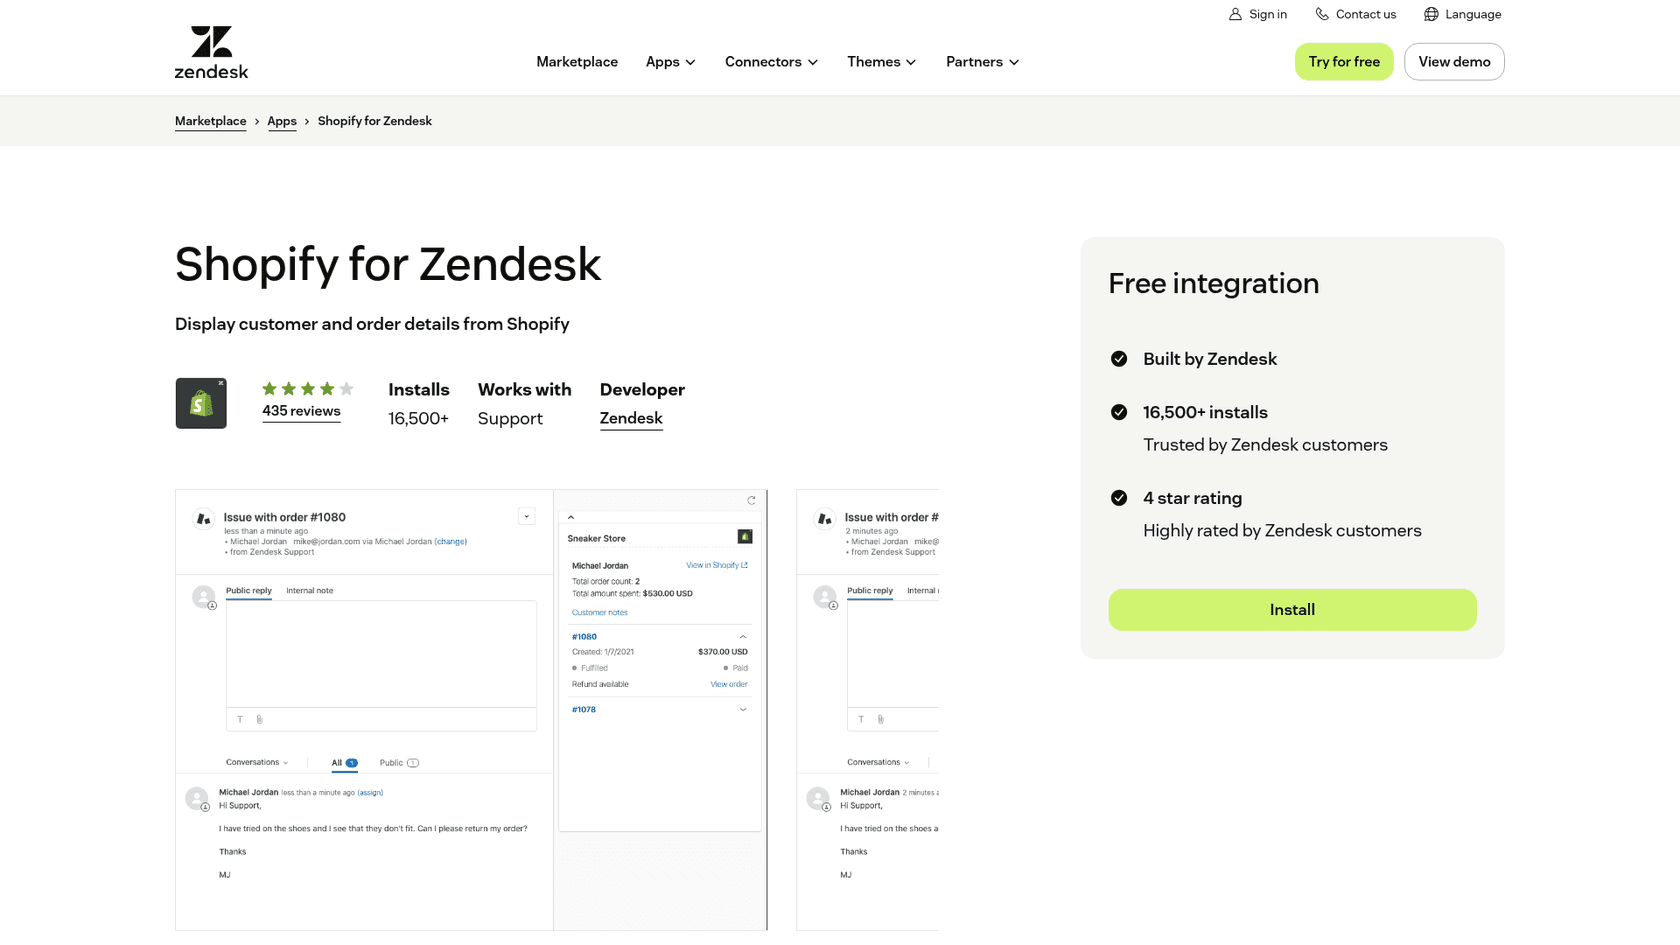Image resolution: width=1680 pixels, height=945 pixels.
Task: Click the Free integration heading
Action: pyautogui.click(x=1214, y=284)
